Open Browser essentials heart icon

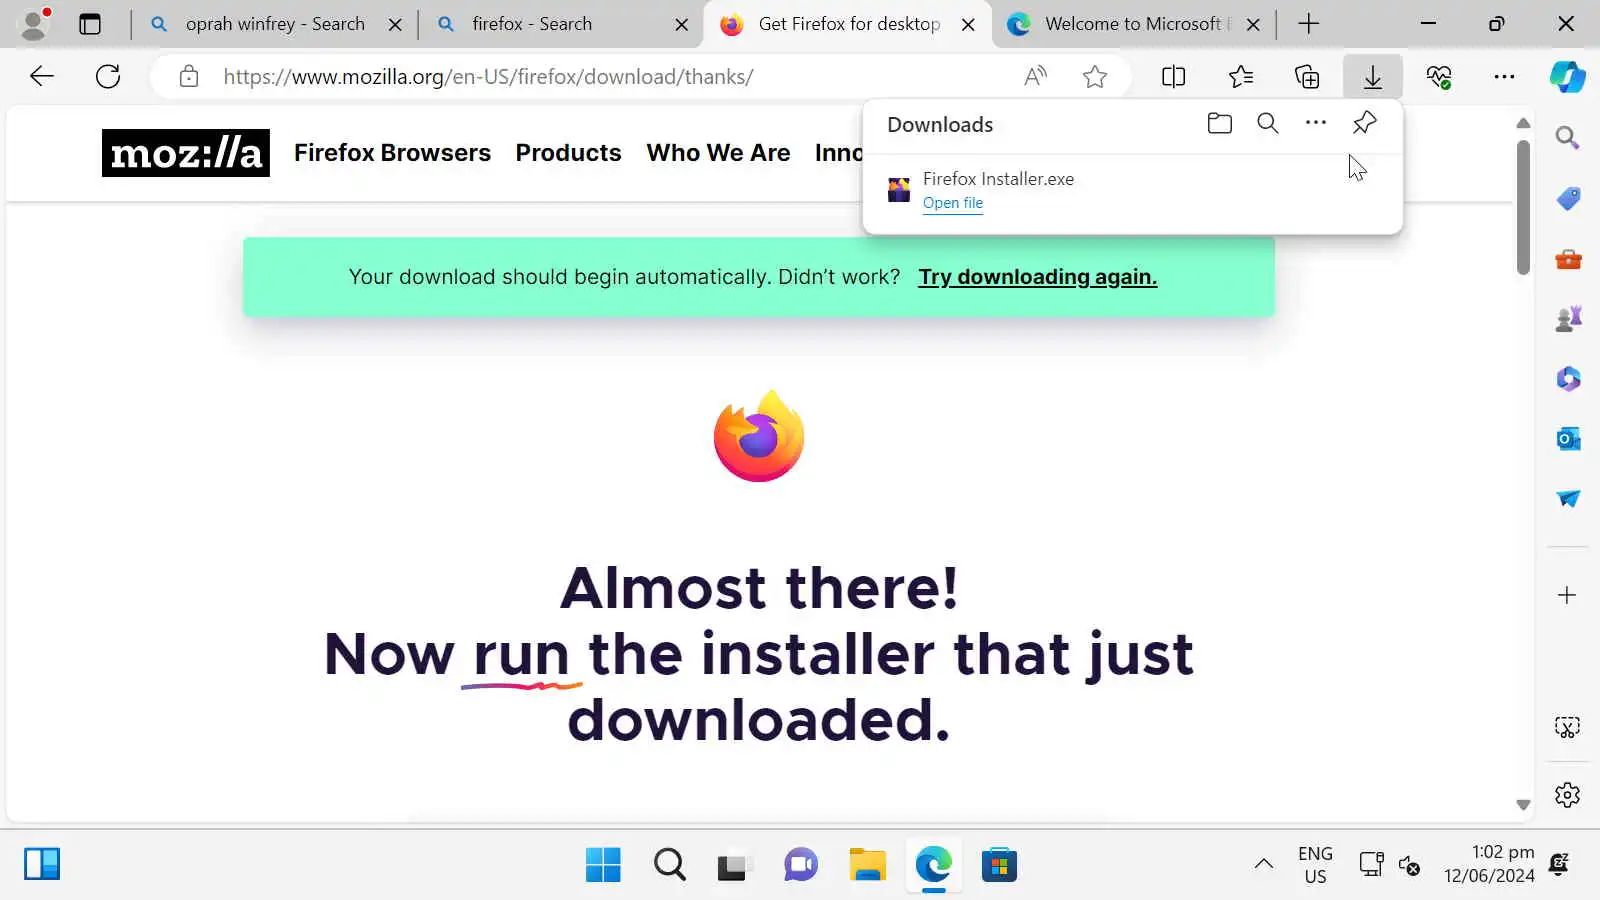coord(1439,76)
